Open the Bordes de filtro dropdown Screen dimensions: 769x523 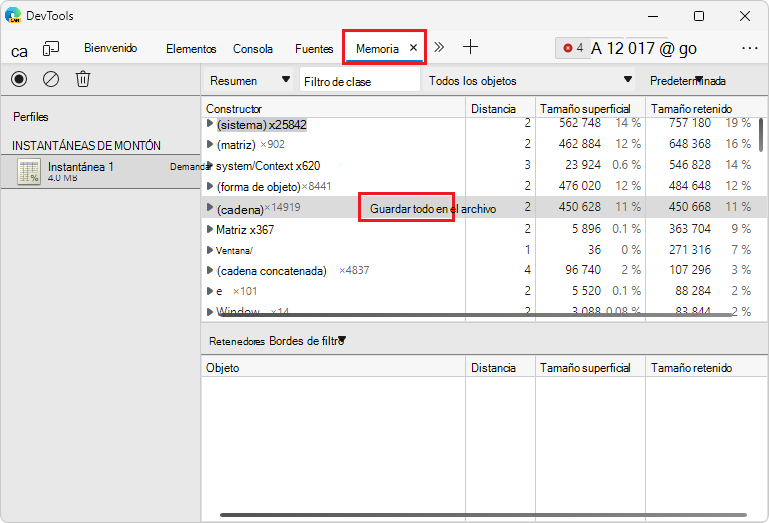(x=308, y=340)
